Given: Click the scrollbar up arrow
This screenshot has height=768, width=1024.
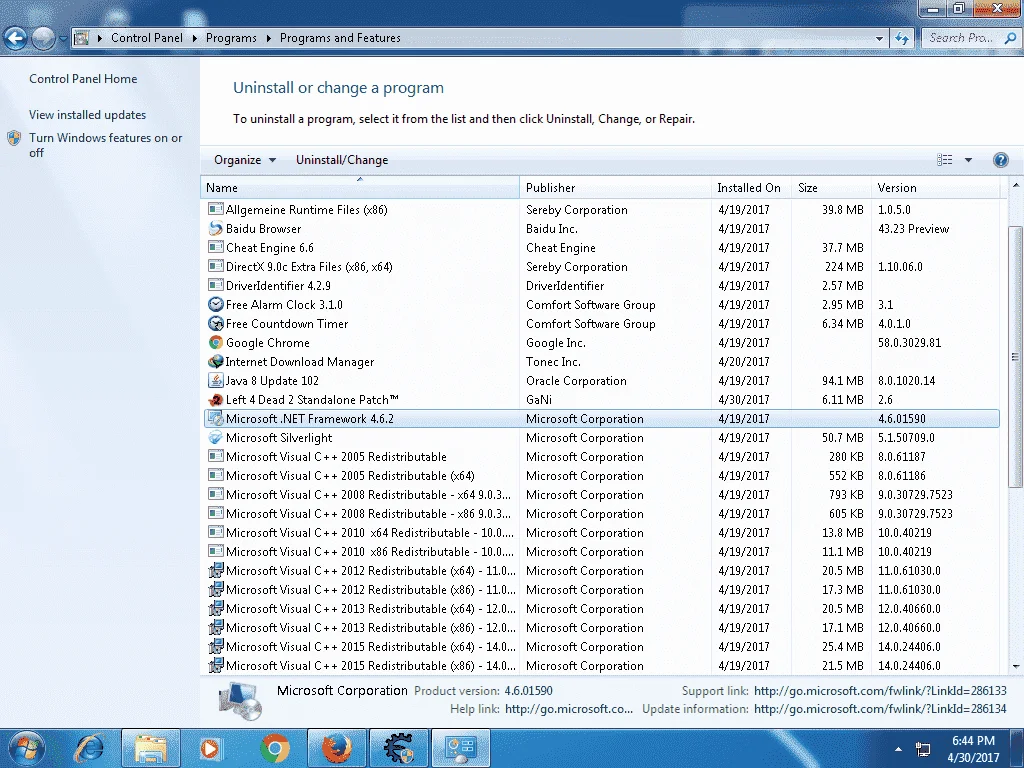Looking at the screenshot, I should pos(1016,185).
